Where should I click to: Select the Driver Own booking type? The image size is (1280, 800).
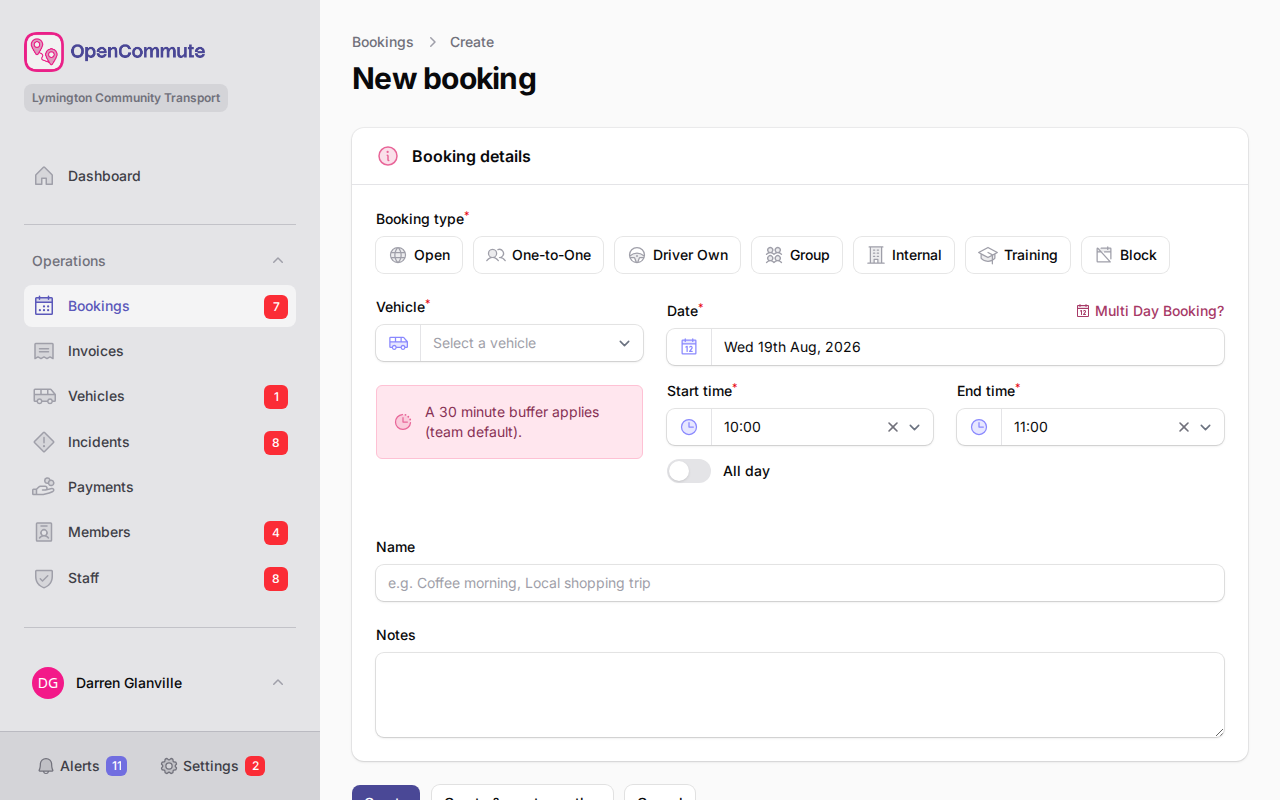click(677, 255)
